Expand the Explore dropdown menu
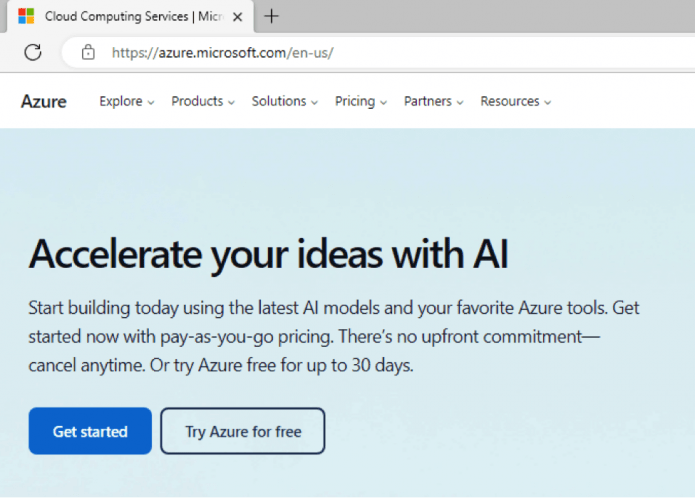 click(127, 101)
